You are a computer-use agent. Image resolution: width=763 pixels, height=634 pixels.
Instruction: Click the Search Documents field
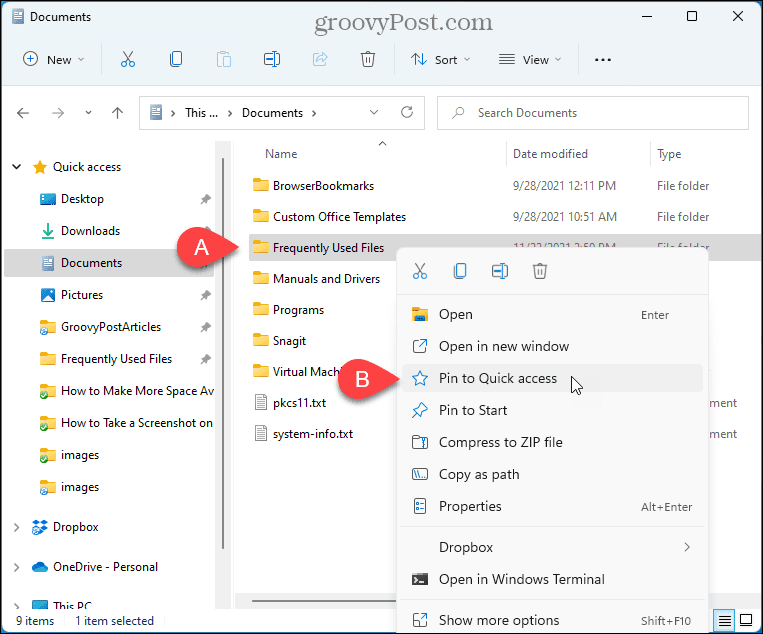click(x=592, y=113)
